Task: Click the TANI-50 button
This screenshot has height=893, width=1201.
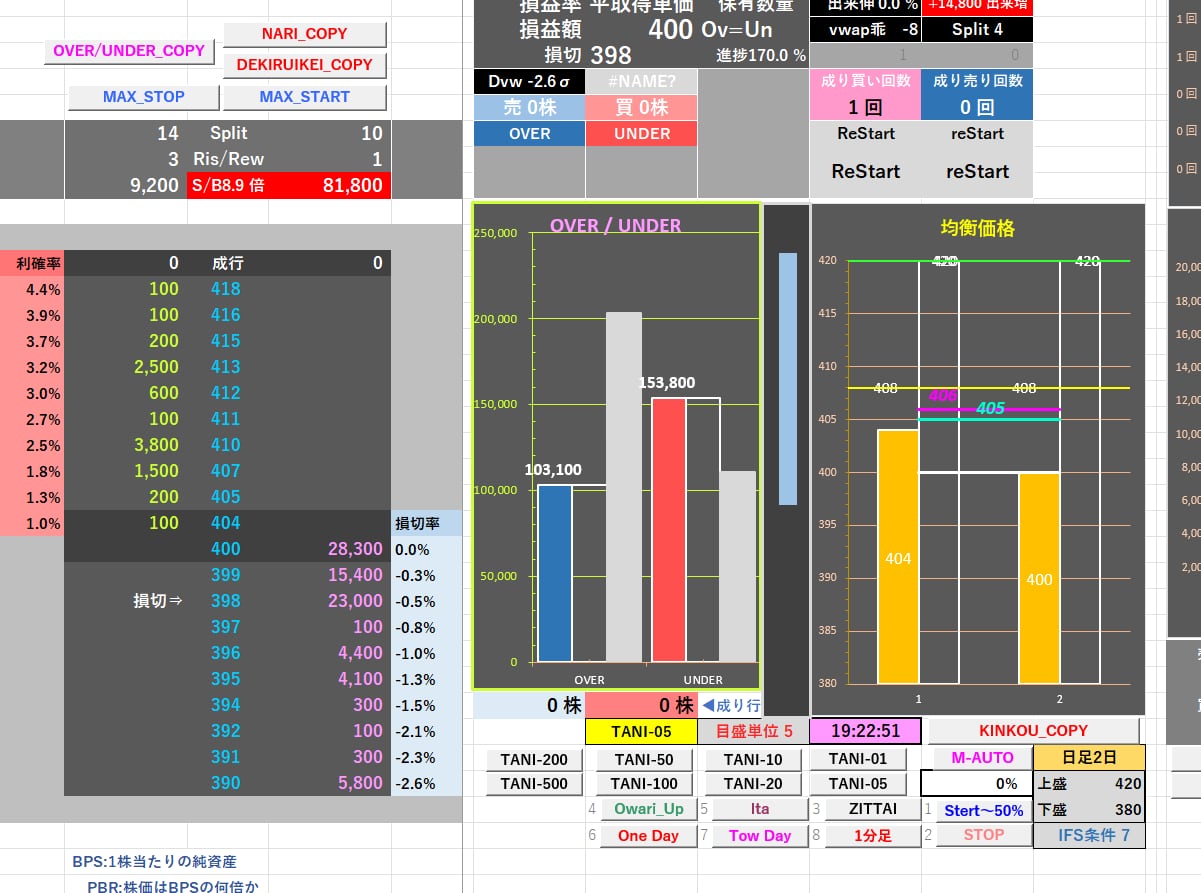Action: click(x=645, y=760)
